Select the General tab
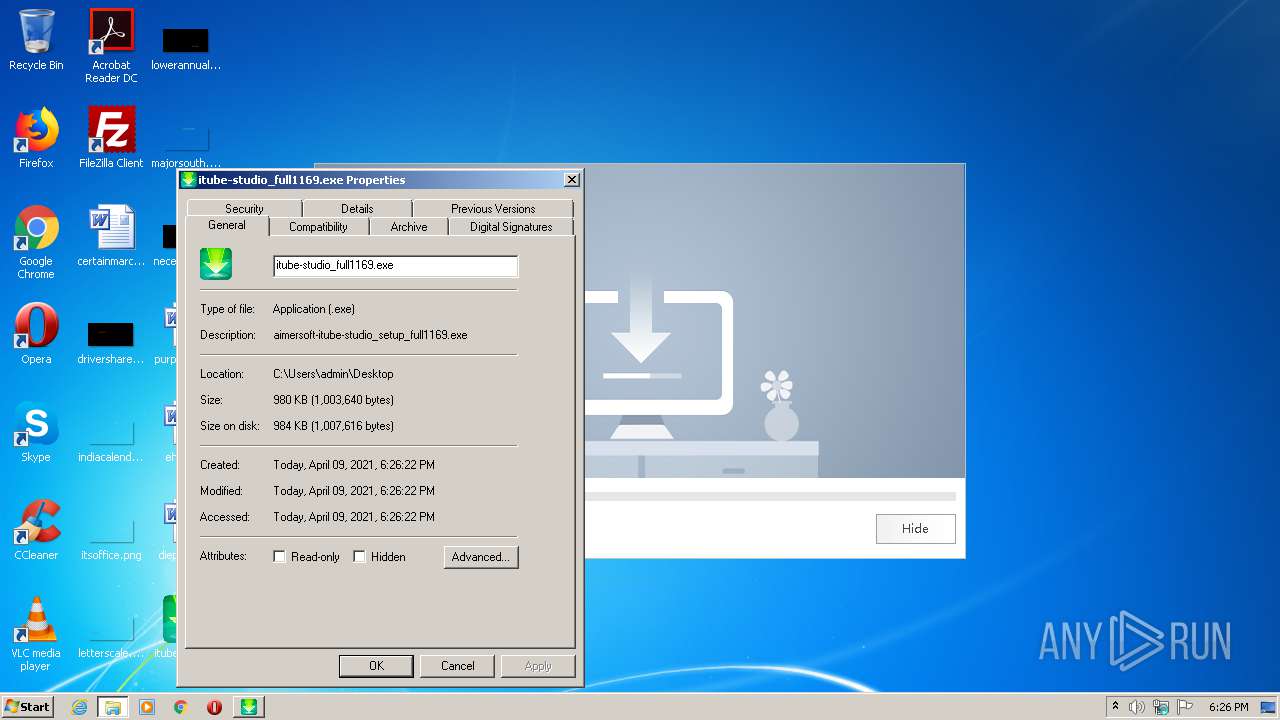Image resolution: width=1280 pixels, height=720 pixels. click(227, 226)
